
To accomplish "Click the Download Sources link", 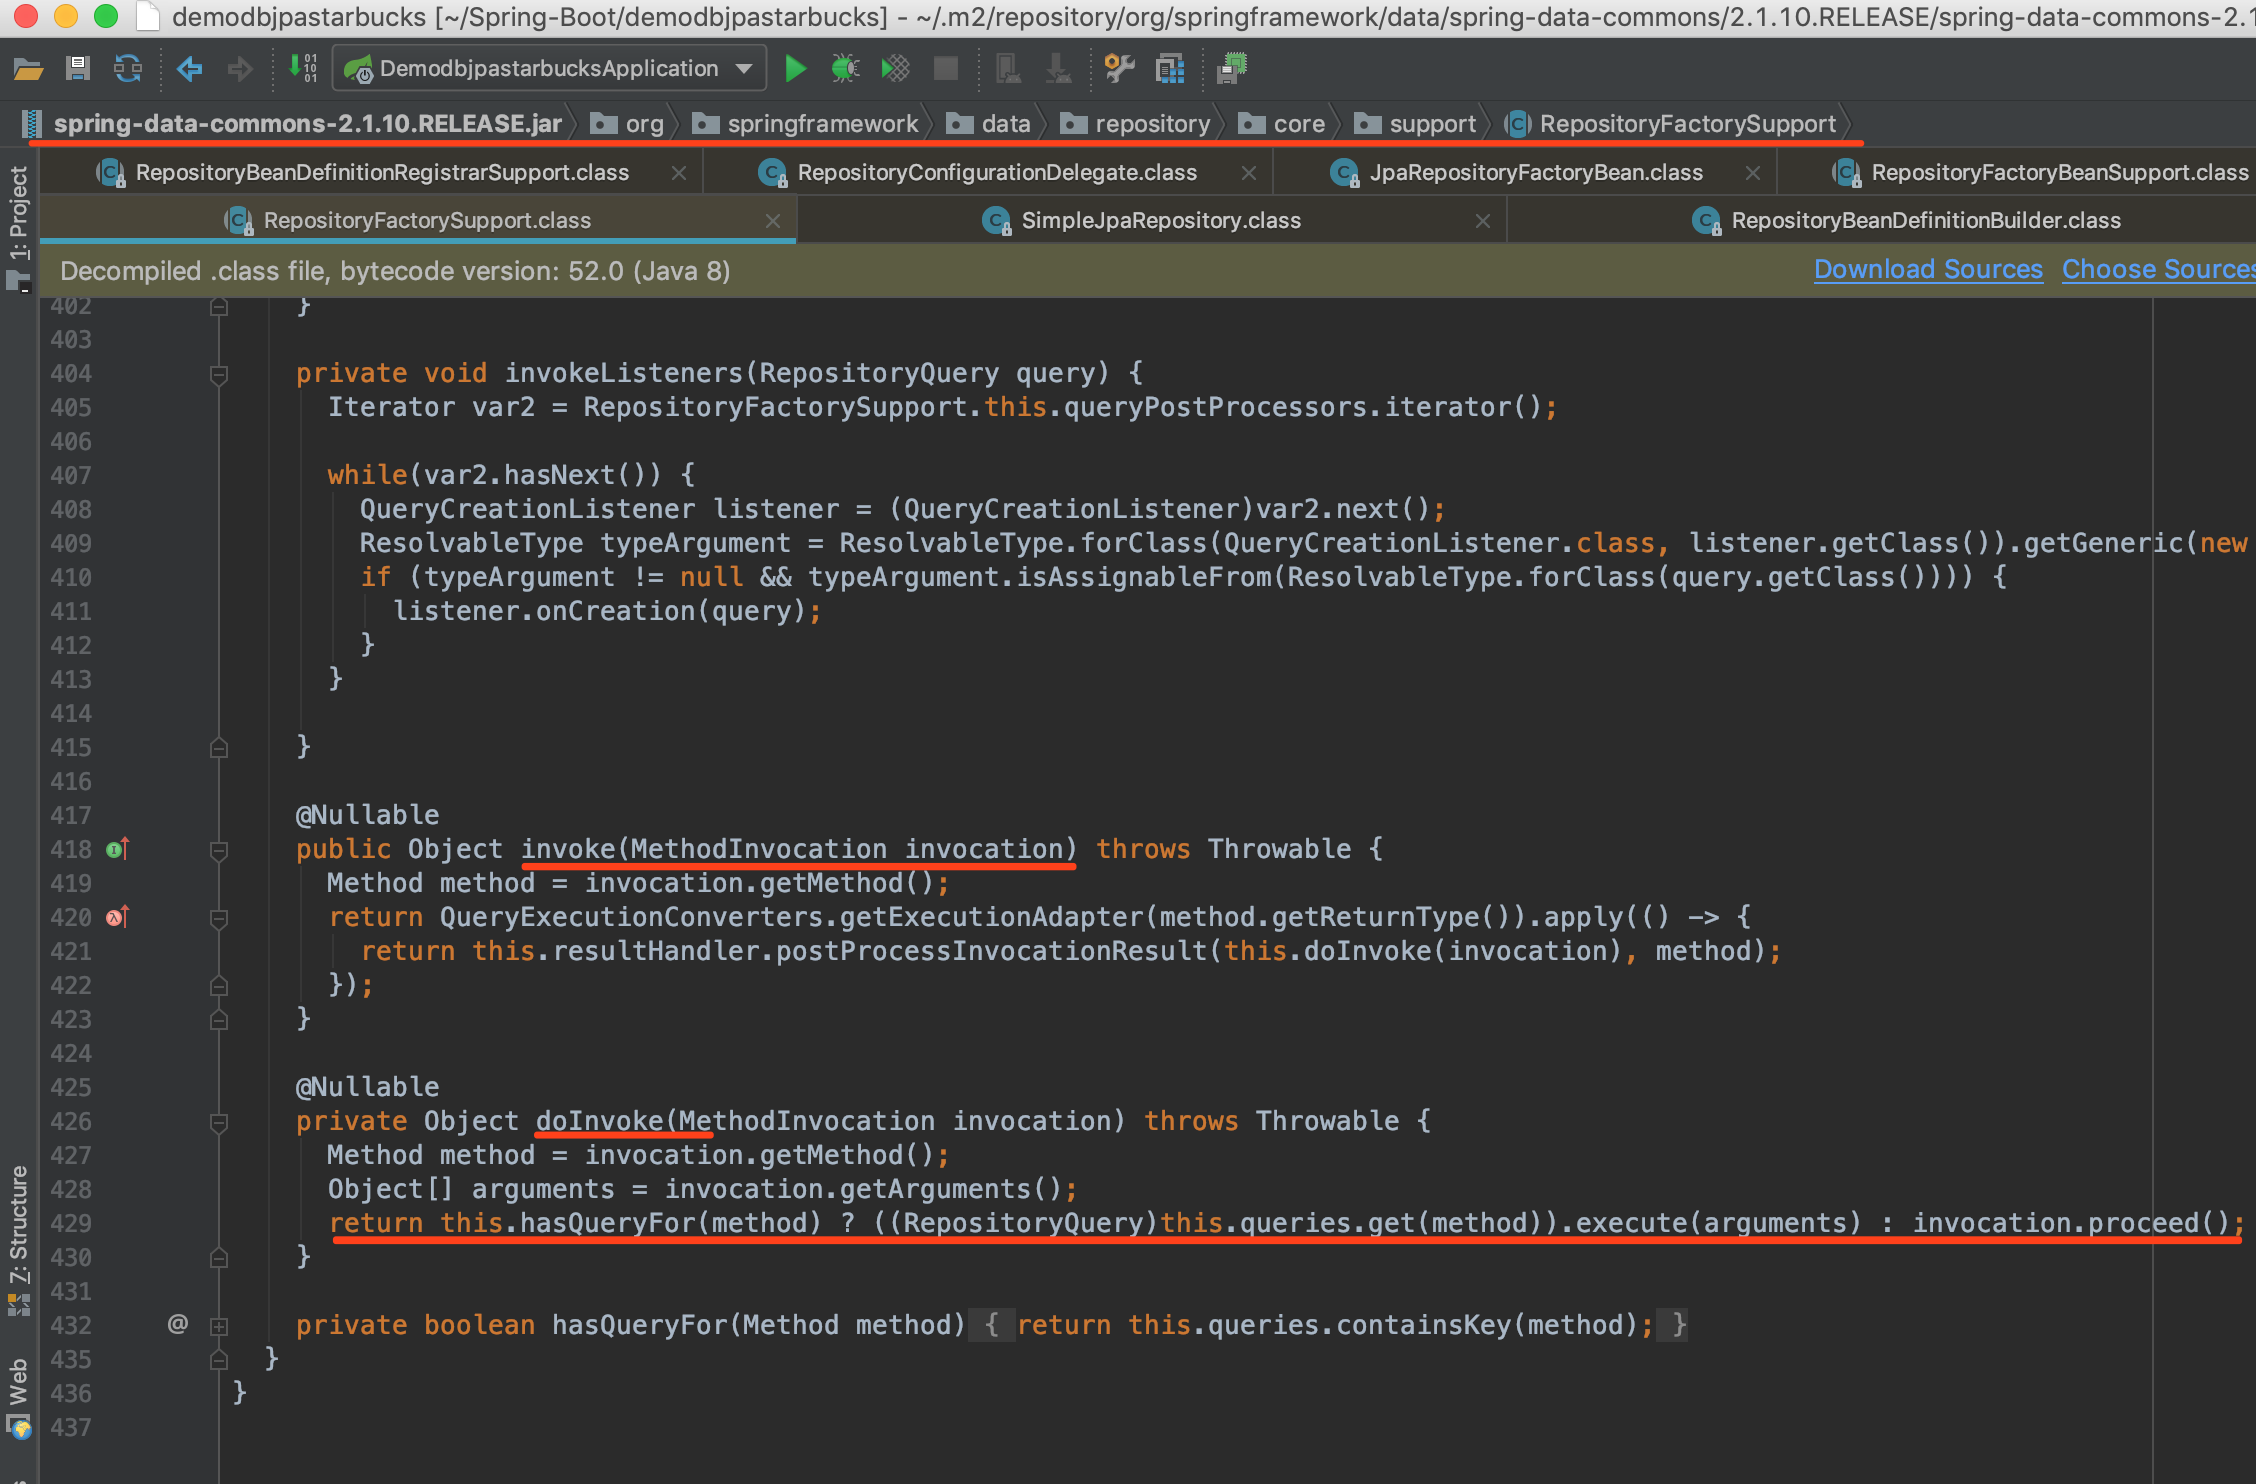I will (1928, 270).
